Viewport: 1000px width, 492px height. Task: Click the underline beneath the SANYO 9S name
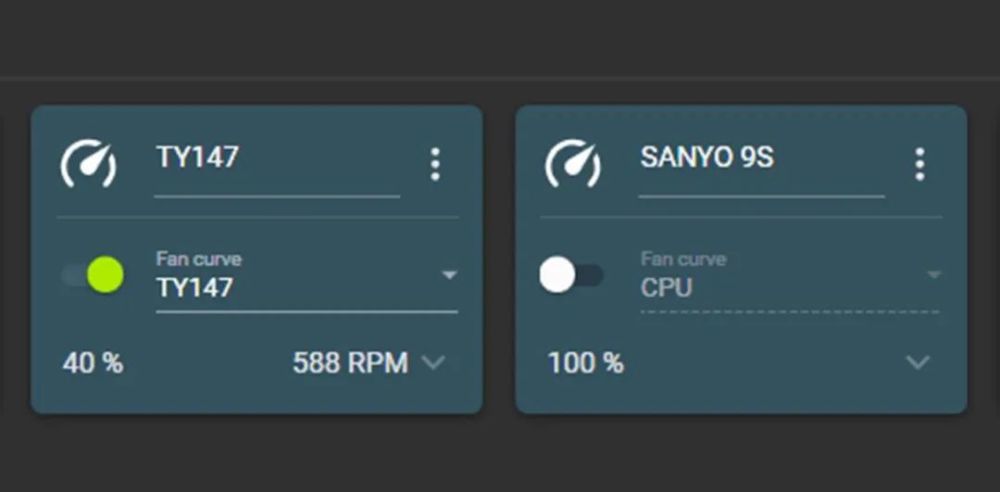[x=761, y=196]
